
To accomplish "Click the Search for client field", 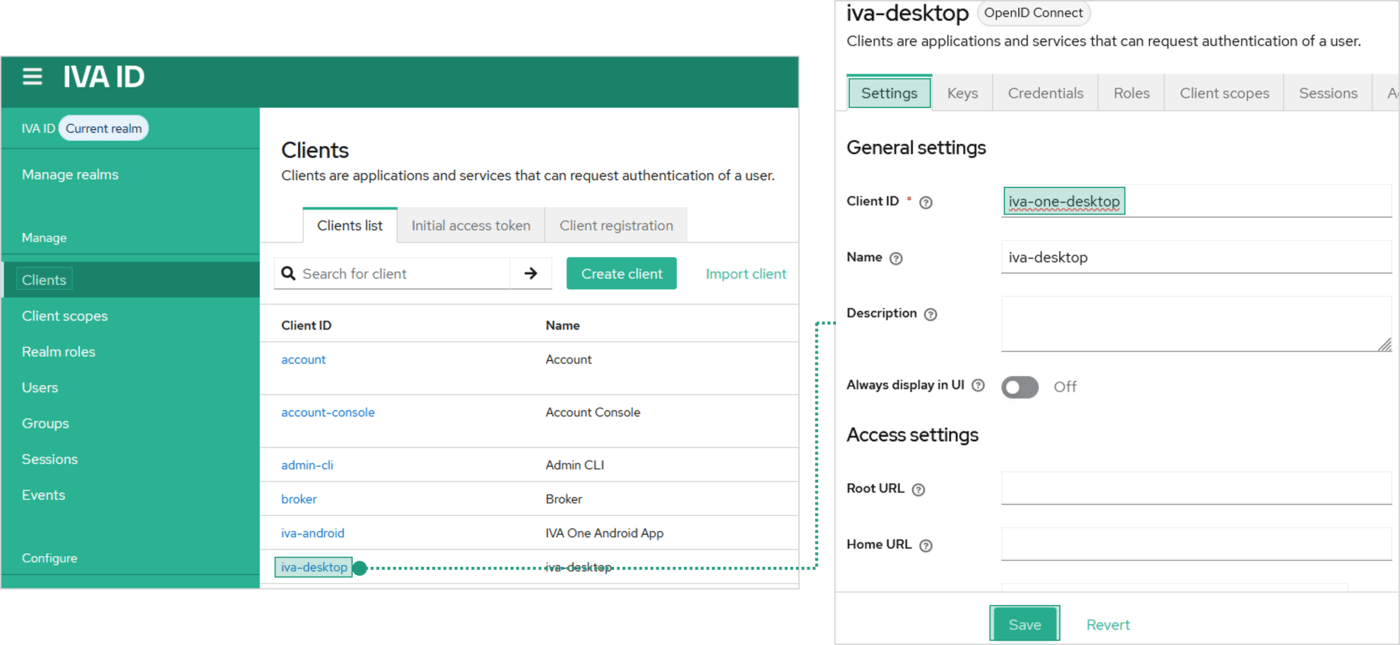I will click(400, 273).
